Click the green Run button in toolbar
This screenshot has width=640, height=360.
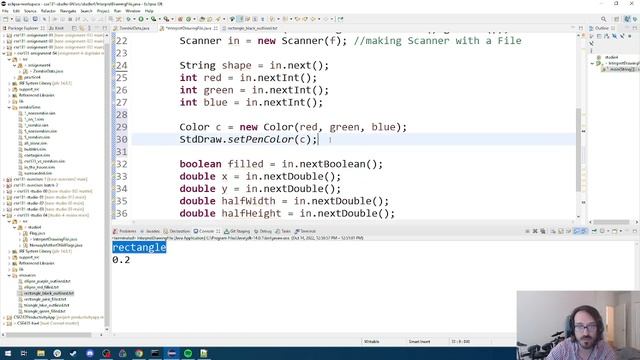point(141,19)
